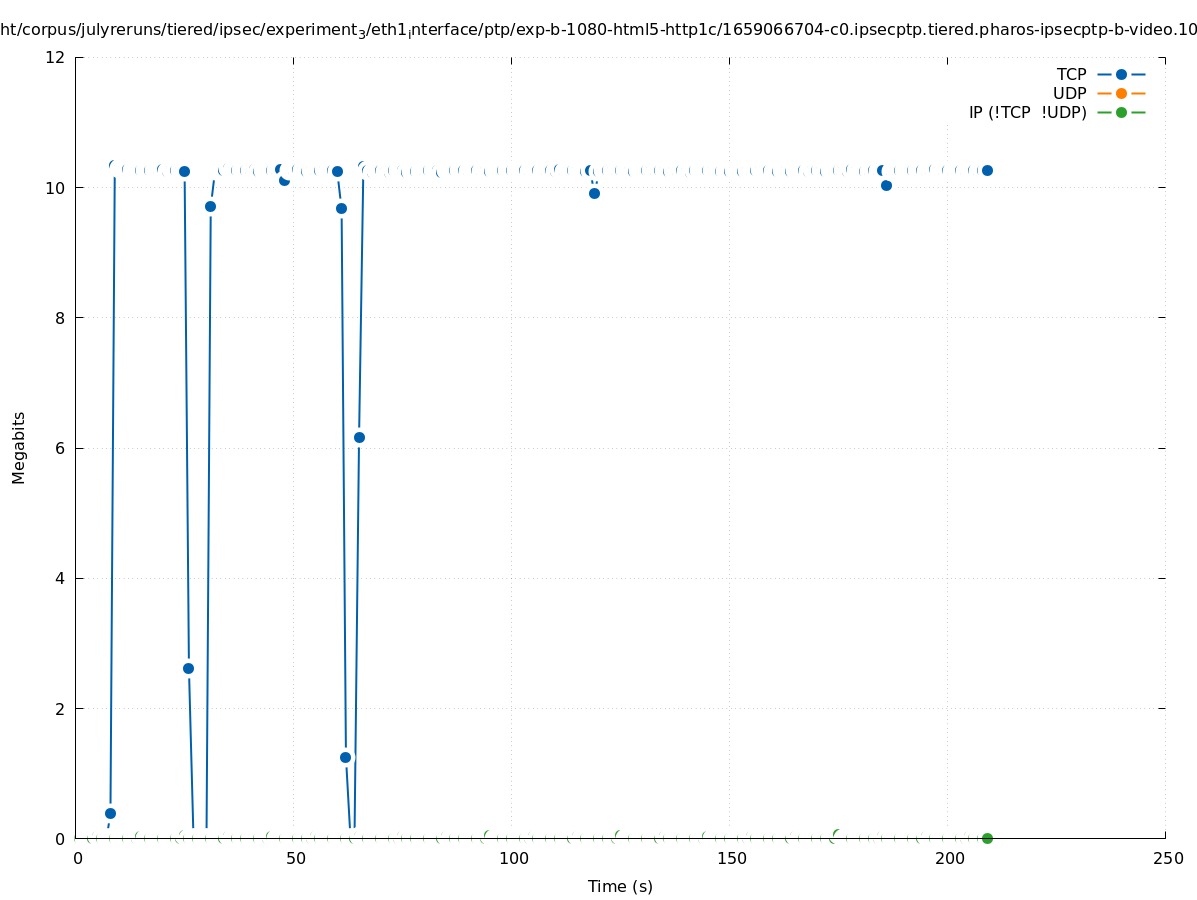Click the Megabits y-axis label
The height and width of the screenshot is (900, 1197).
tap(19, 447)
